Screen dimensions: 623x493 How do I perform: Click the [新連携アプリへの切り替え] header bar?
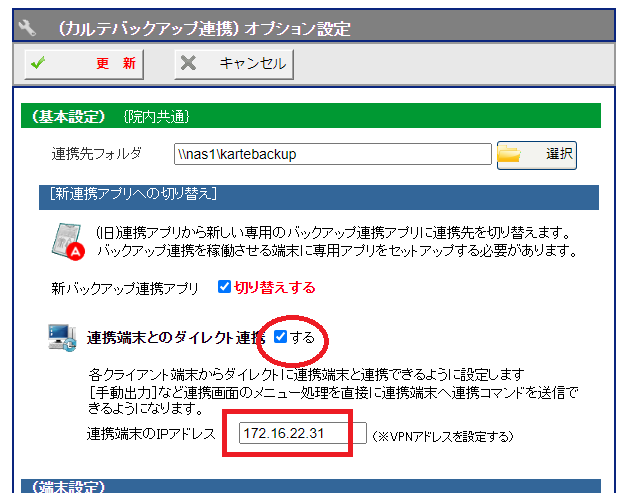[x=319, y=197]
